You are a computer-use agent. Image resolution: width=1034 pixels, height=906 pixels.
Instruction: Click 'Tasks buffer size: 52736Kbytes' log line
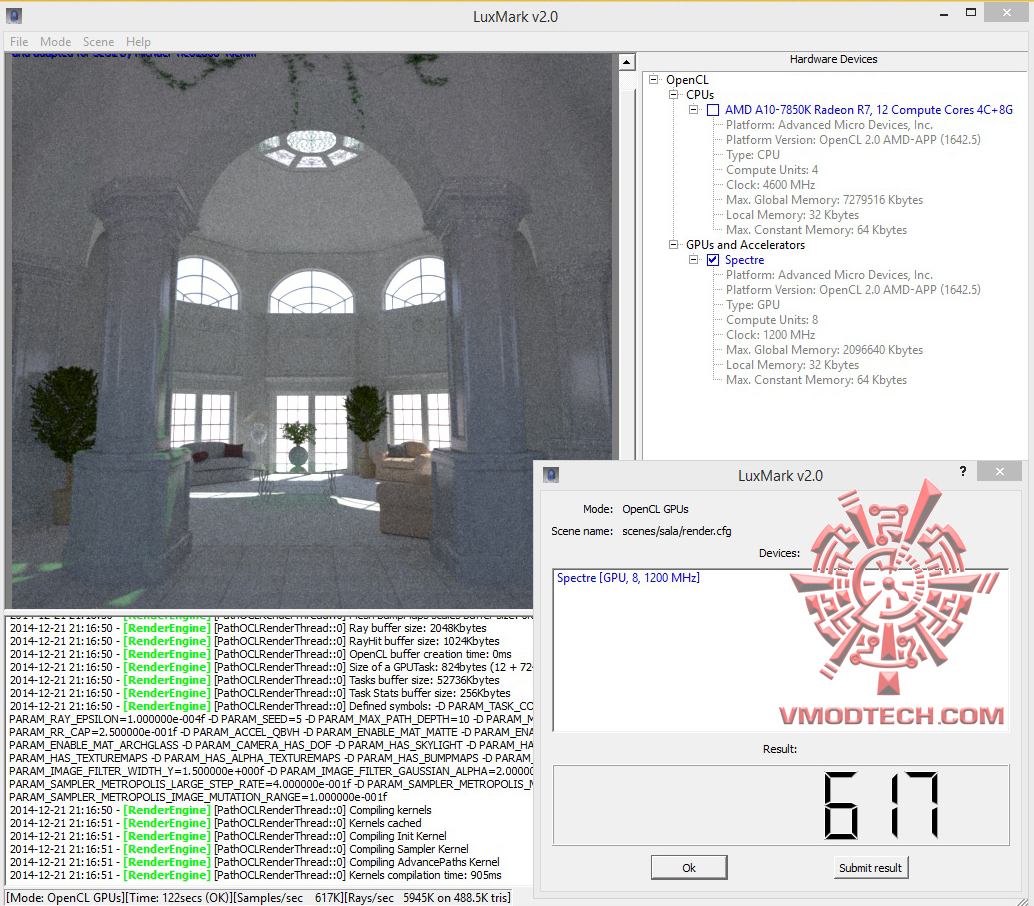[x=255, y=680]
